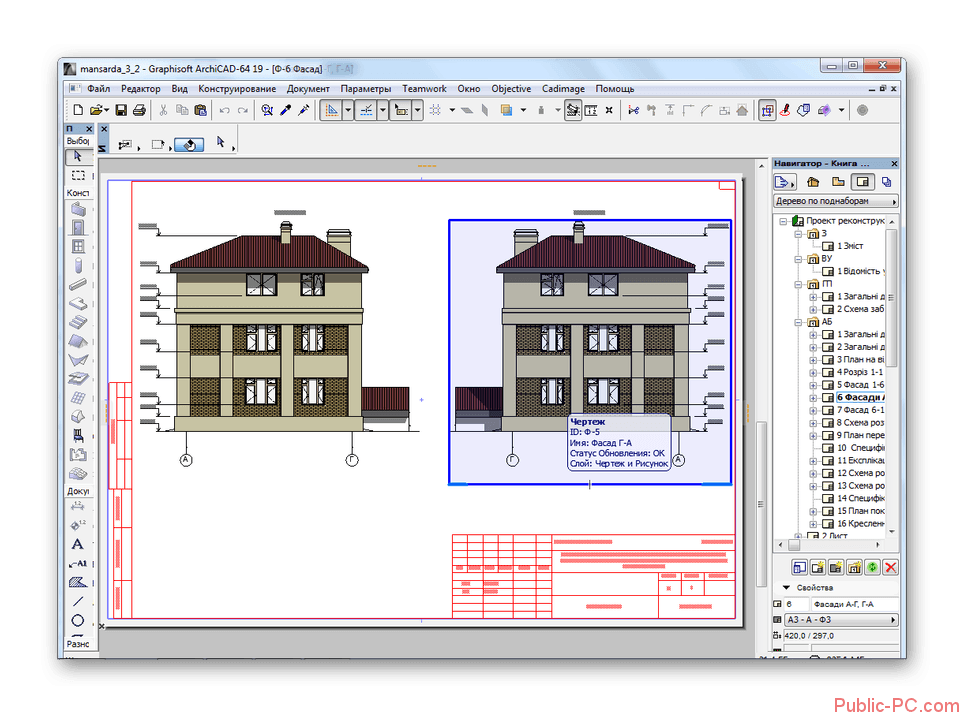The height and width of the screenshot is (717, 964).
Task: Click the Save icon in the toolbar
Action: [x=121, y=110]
